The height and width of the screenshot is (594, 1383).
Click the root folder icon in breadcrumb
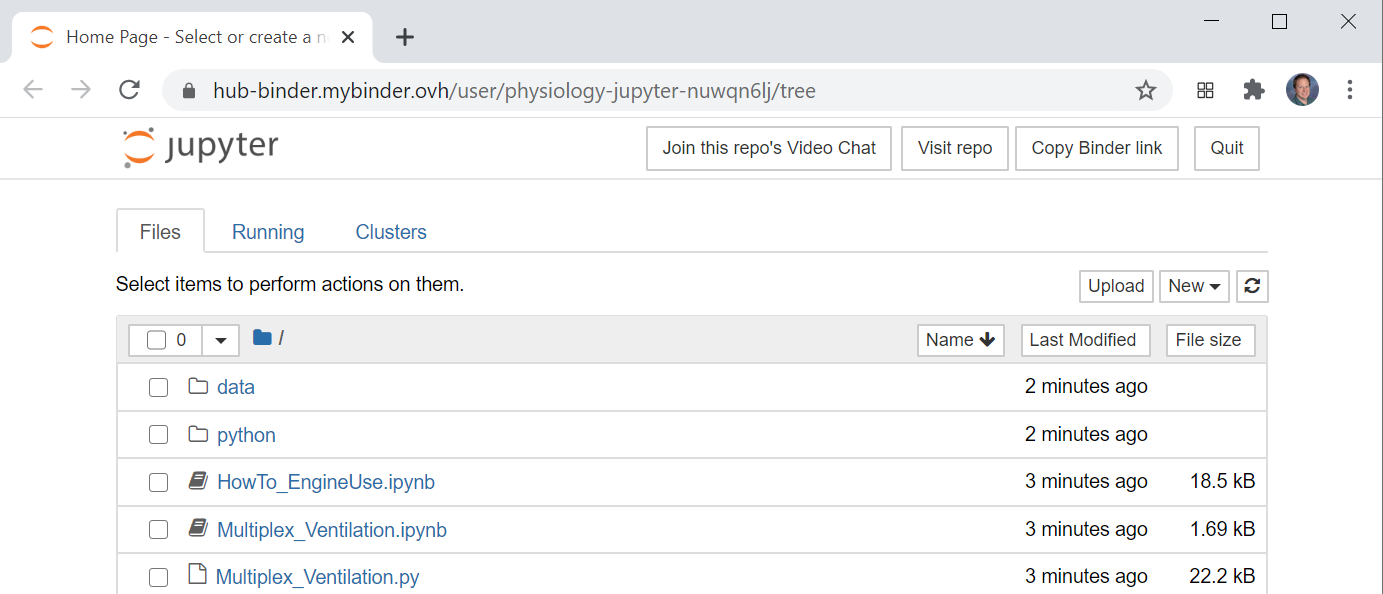[x=262, y=338]
